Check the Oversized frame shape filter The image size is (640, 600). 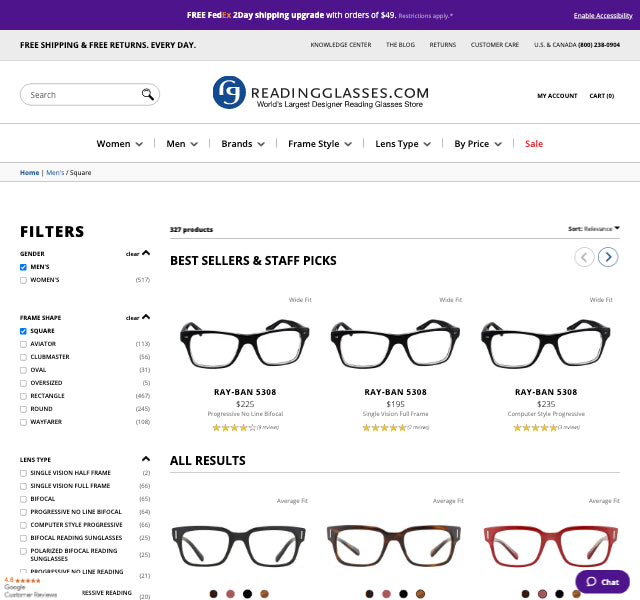(23, 383)
